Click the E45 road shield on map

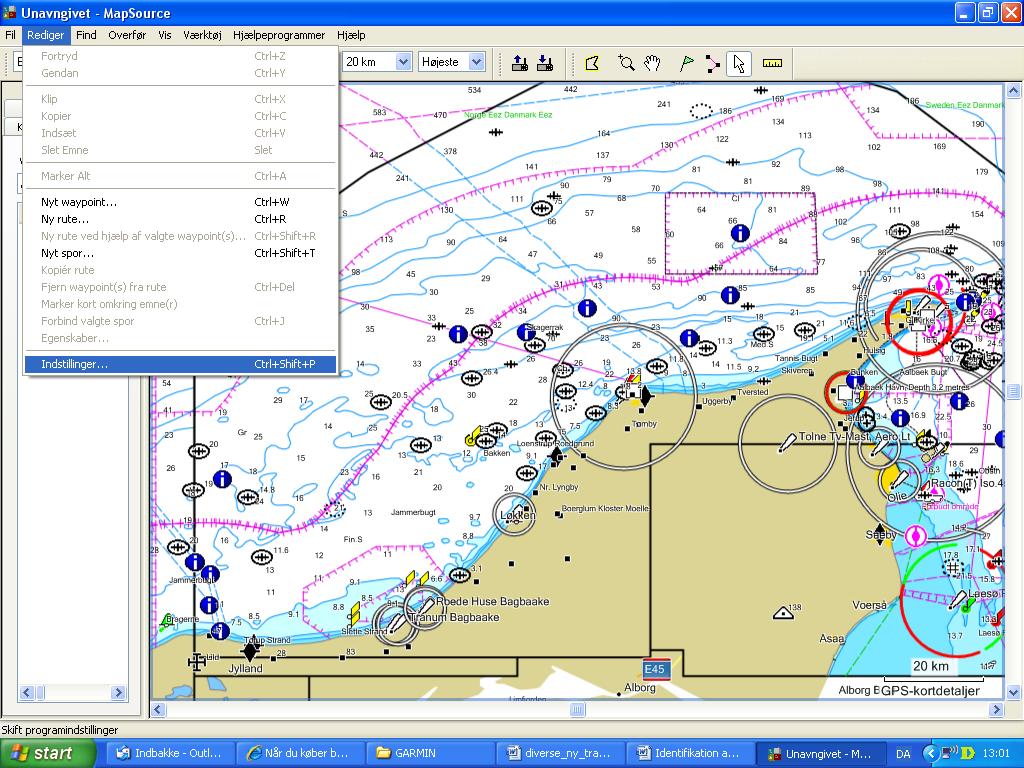point(654,669)
